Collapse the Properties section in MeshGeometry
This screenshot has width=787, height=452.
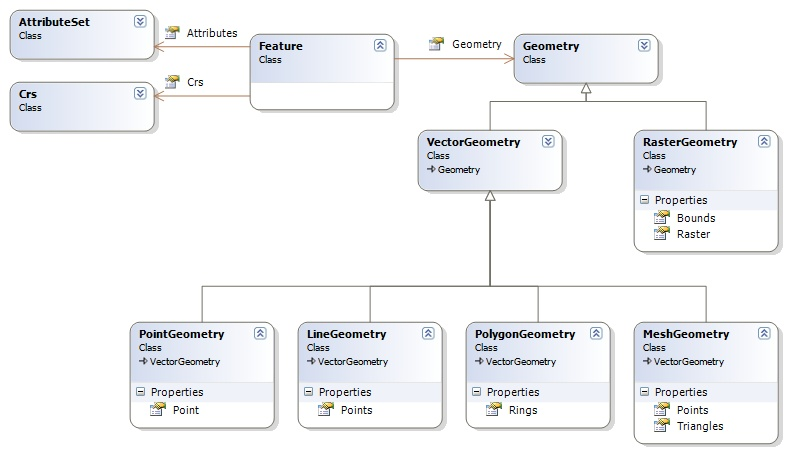(644, 392)
